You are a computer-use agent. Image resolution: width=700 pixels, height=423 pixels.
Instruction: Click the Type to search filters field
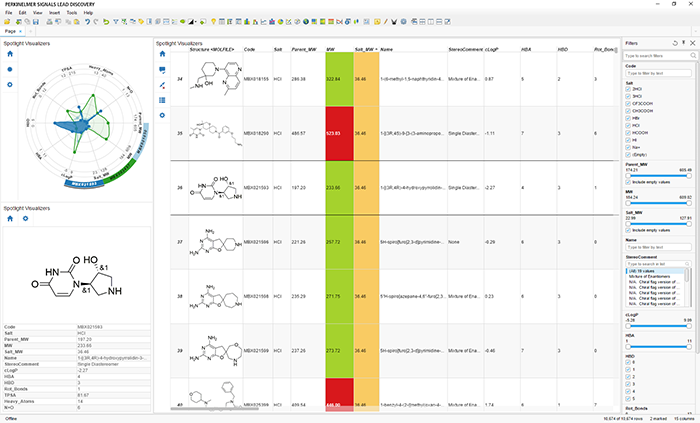tap(660, 56)
